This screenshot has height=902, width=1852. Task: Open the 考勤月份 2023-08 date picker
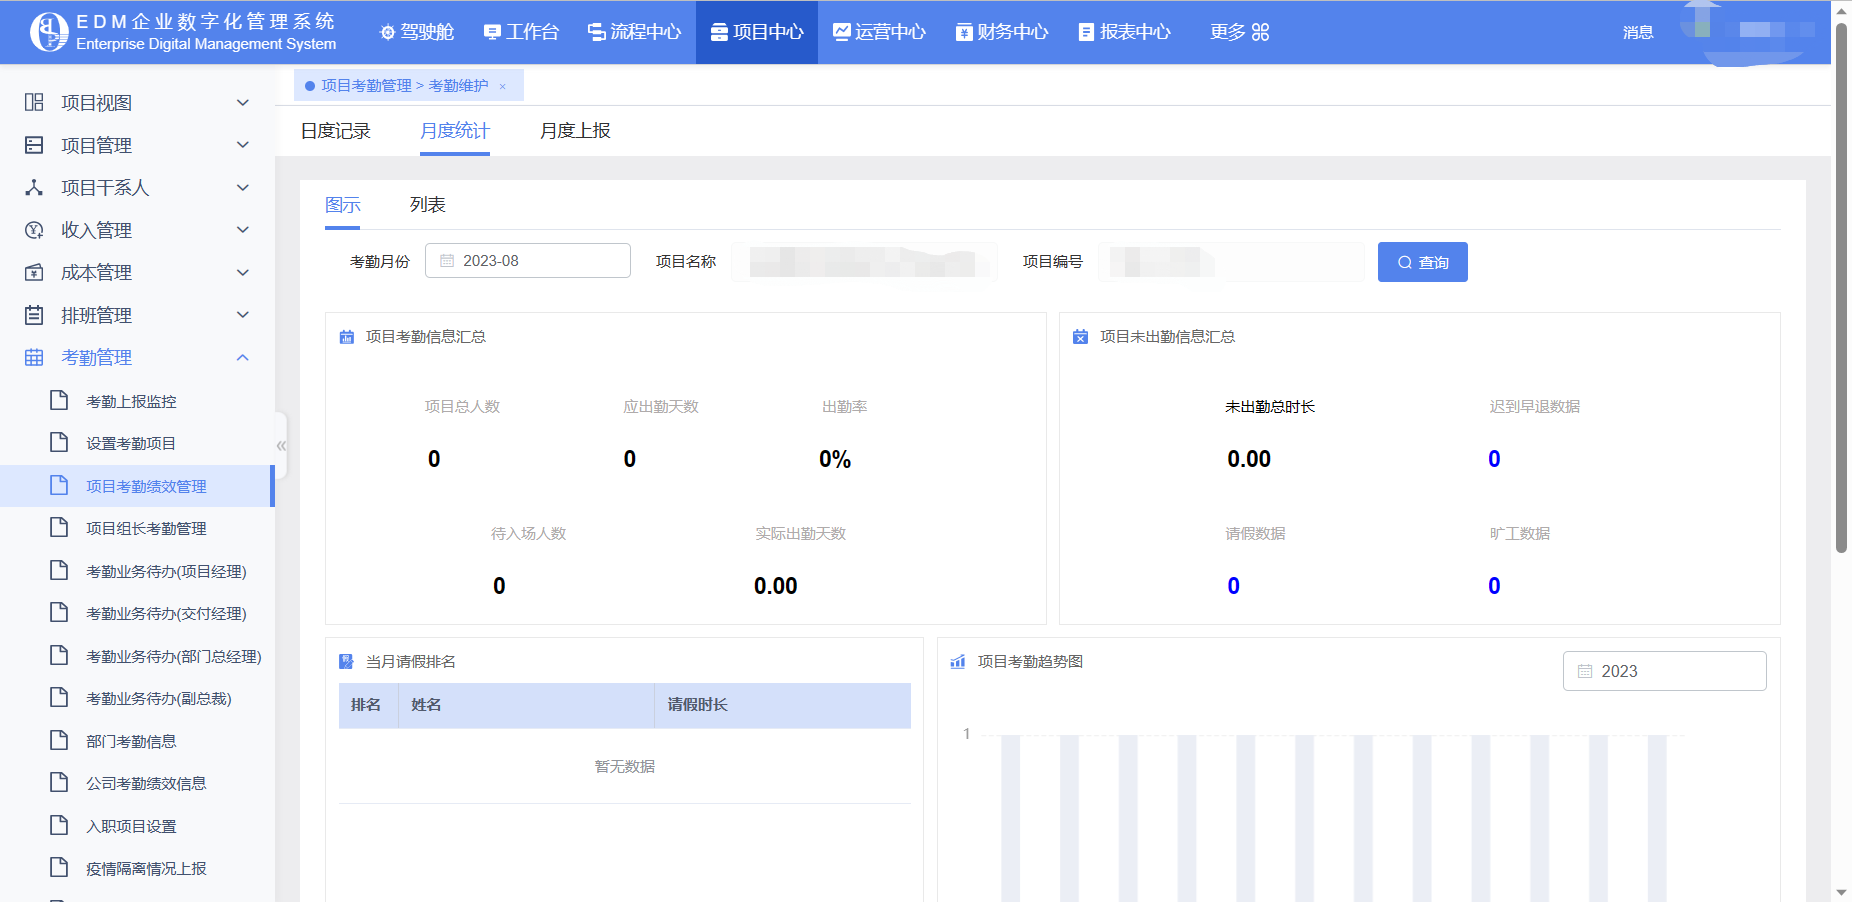coord(528,261)
